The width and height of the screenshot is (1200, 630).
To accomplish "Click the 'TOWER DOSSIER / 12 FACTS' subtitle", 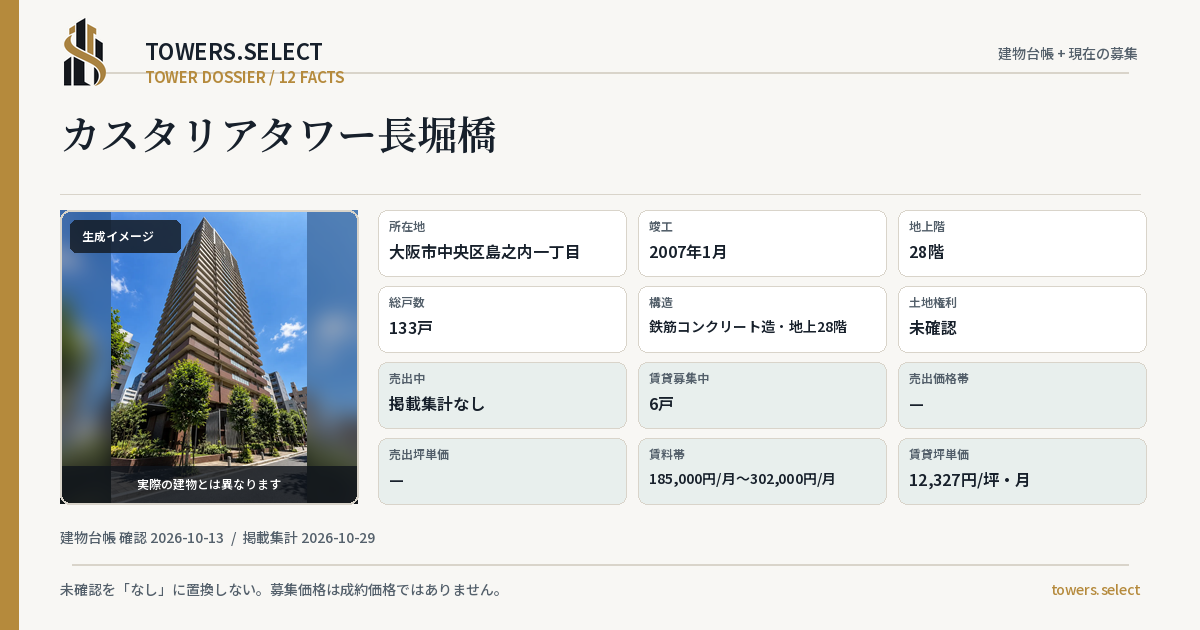I will [x=245, y=77].
